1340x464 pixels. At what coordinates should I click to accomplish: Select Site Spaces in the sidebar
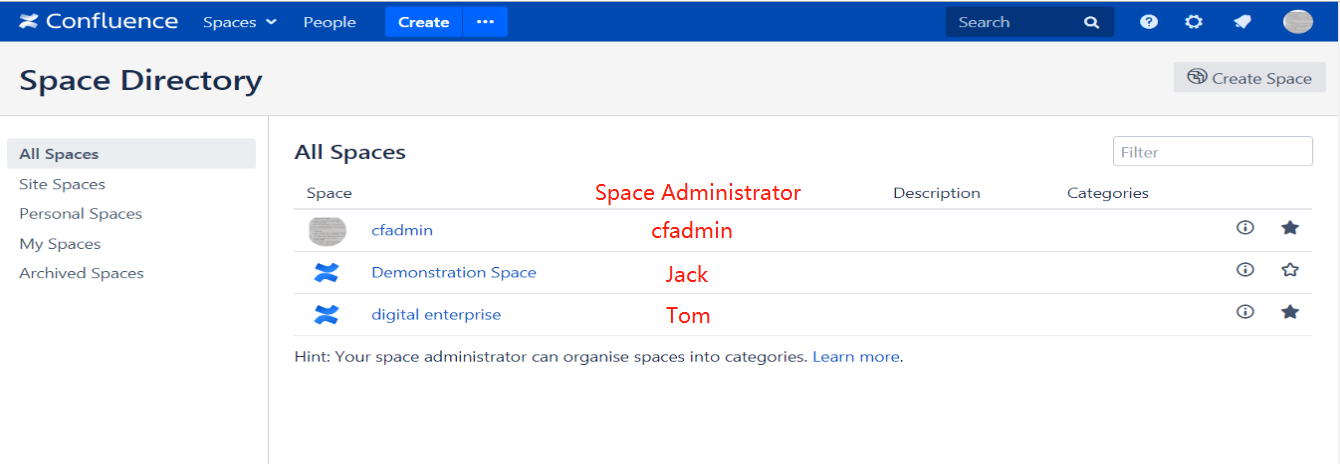pyautogui.click(x=62, y=184)
